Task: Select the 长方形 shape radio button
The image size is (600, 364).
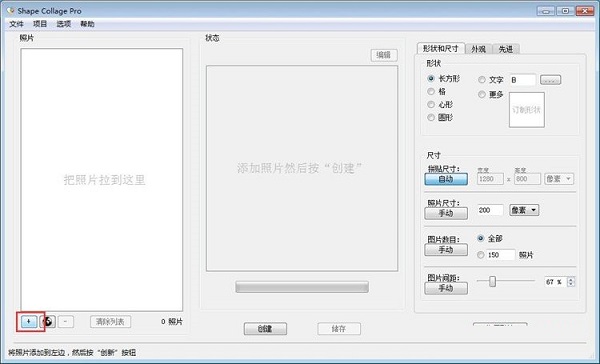Action: (x=431, y=78)
